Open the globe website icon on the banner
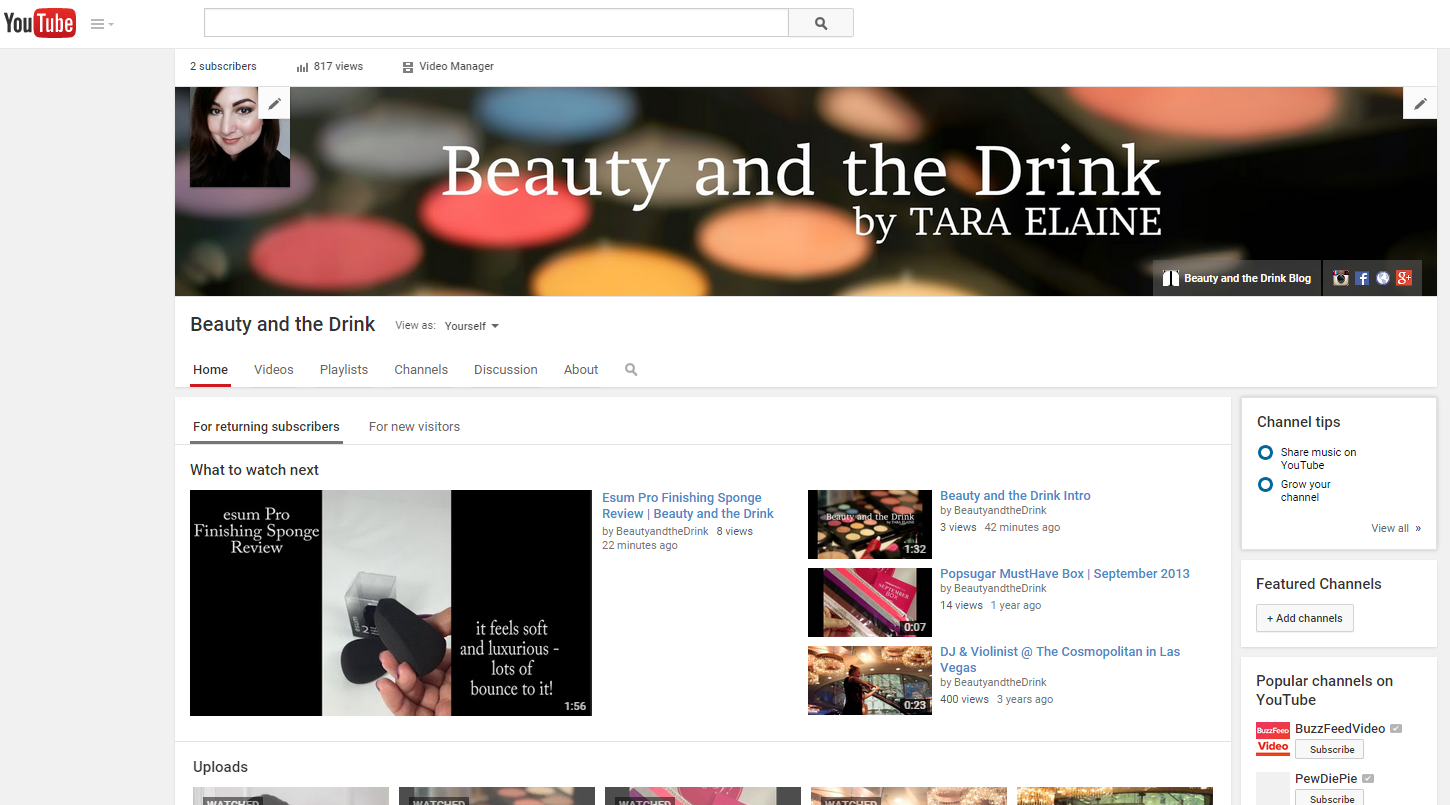This screenshot has height=805, width=1450. tap(1383, 278)
